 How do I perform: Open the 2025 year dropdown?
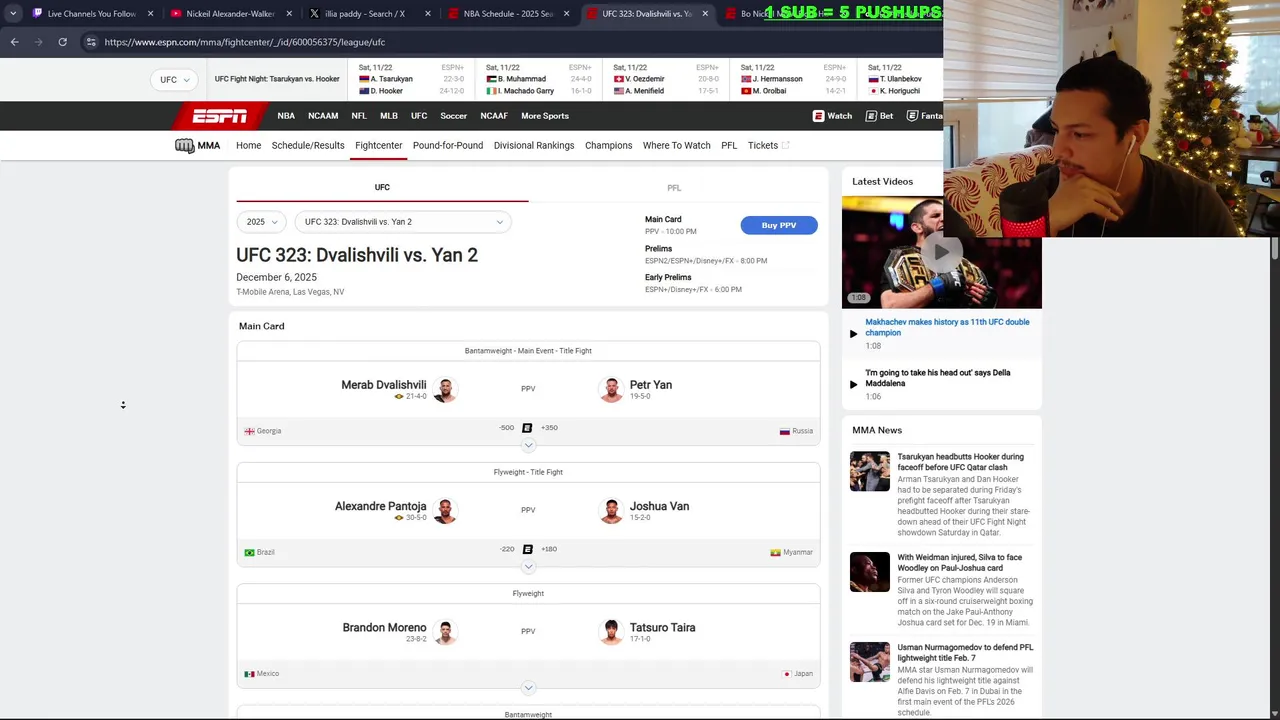(262, 222)
